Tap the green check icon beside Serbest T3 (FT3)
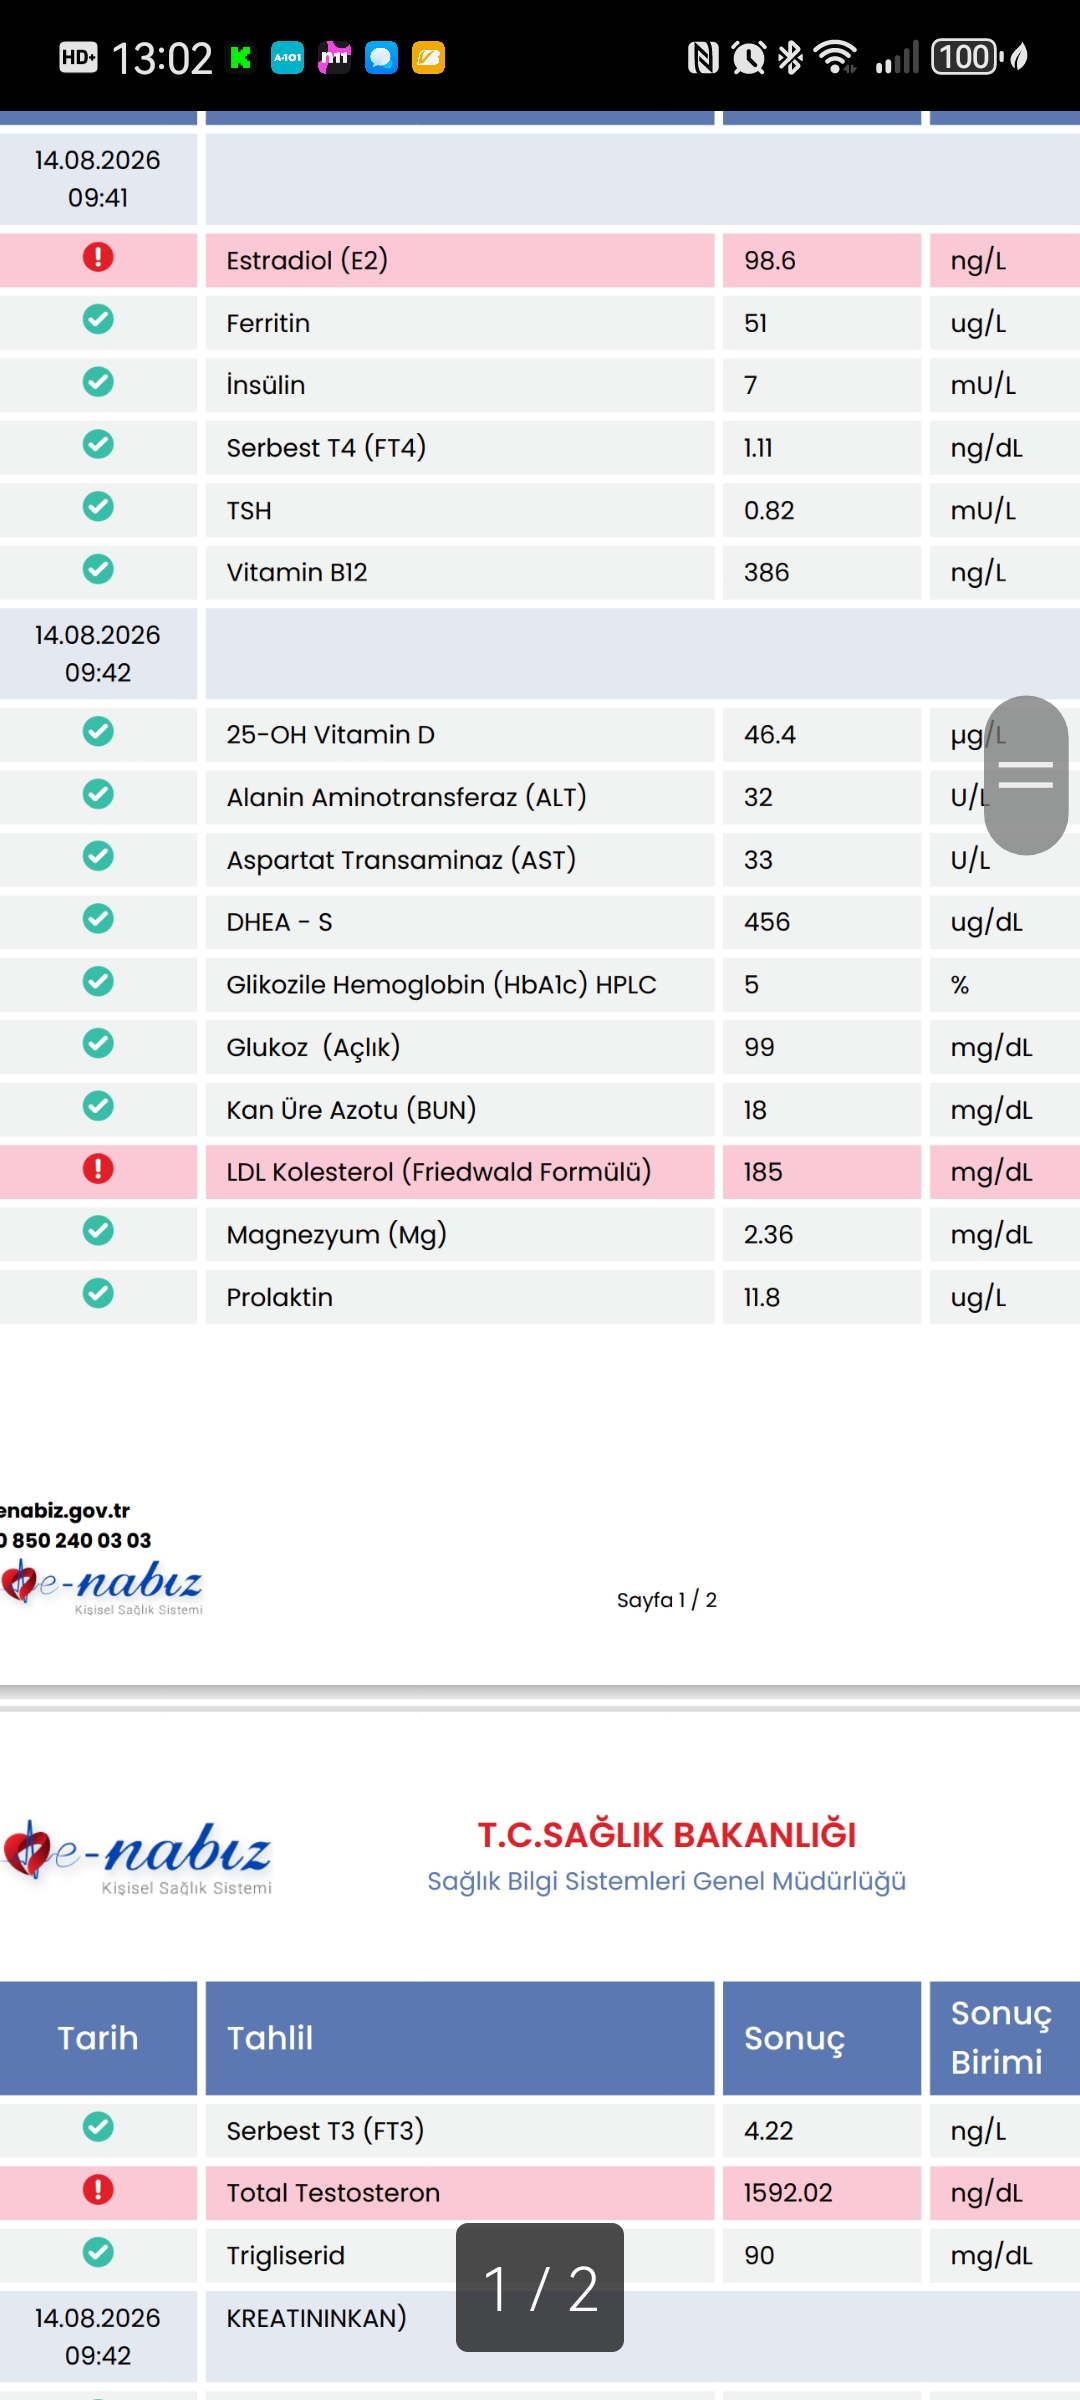Screen dimensions: 1080x2400 98,2127
